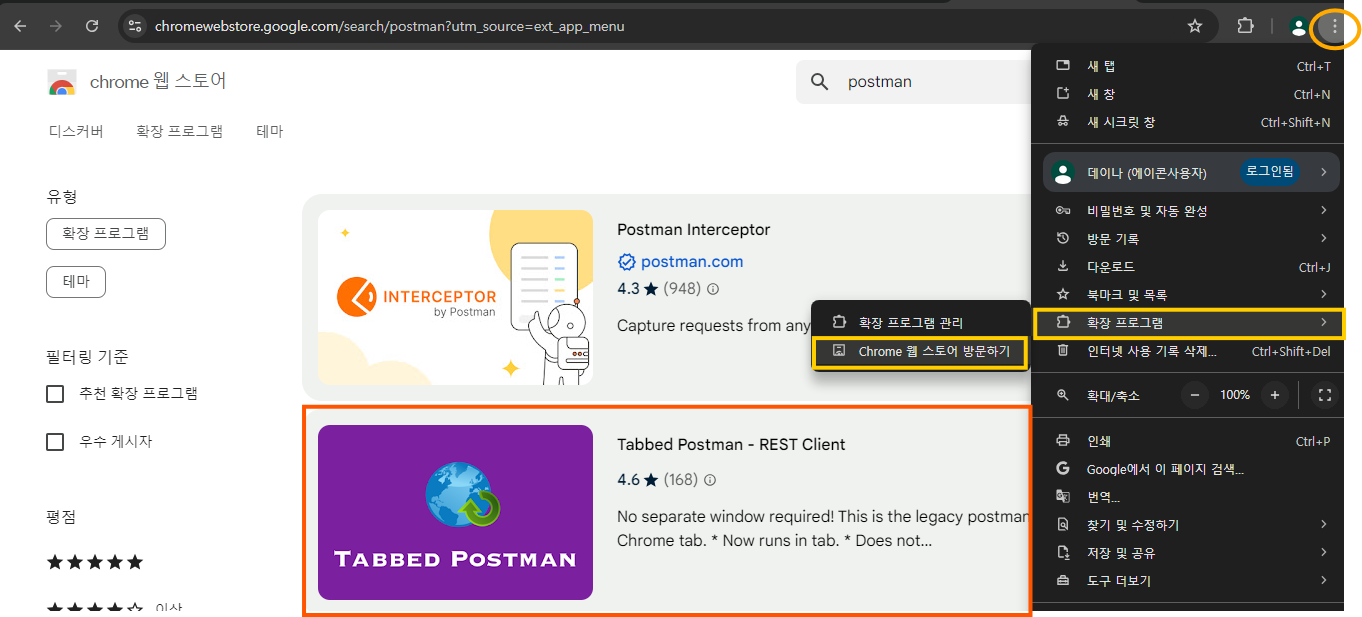Expand the 데이나 profile row arrow
This screenshot has height=617, width=1362.
[x=1323, y=172]
